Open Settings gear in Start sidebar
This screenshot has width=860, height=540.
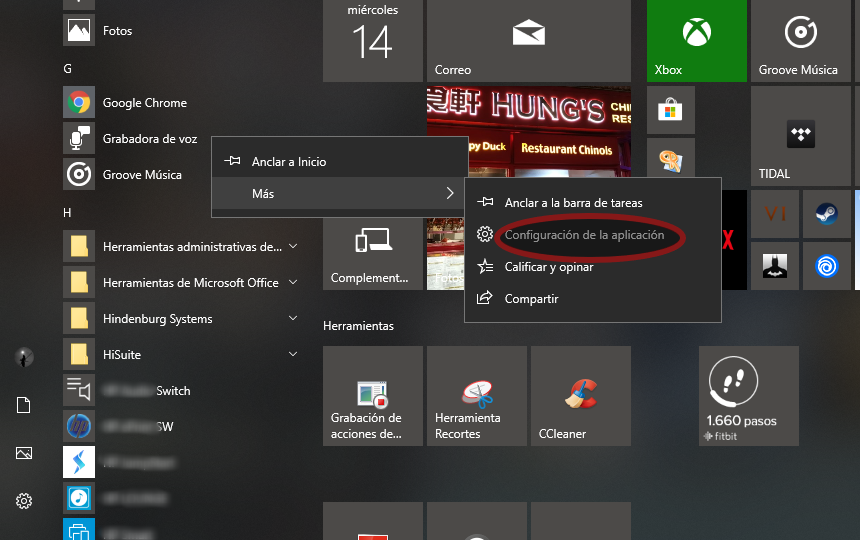[24, 501]
